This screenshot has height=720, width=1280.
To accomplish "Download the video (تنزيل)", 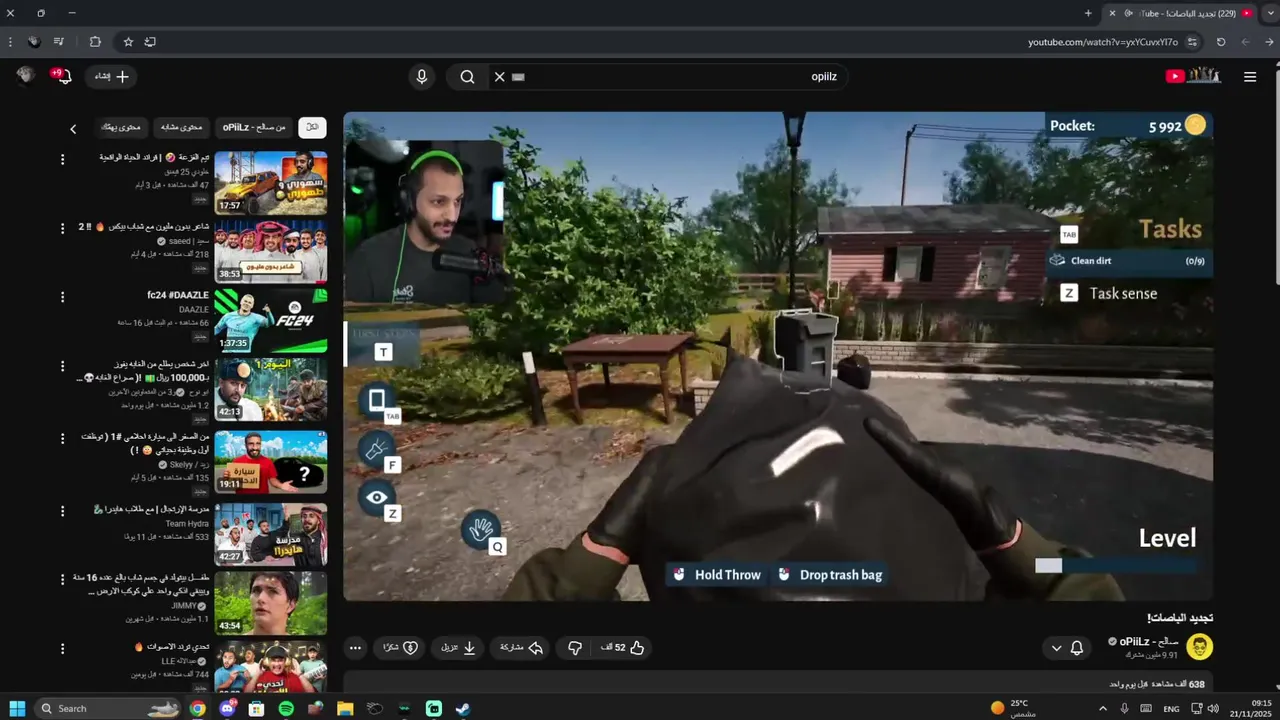I will 458,648.
